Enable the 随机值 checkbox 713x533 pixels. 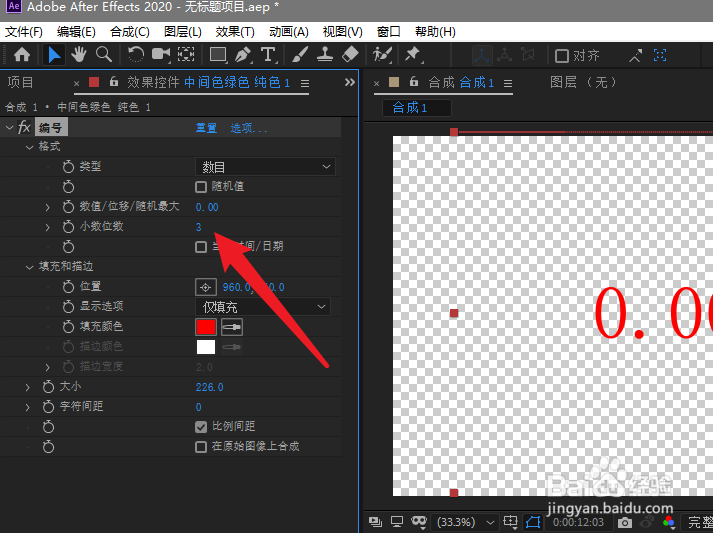(201, 187)
